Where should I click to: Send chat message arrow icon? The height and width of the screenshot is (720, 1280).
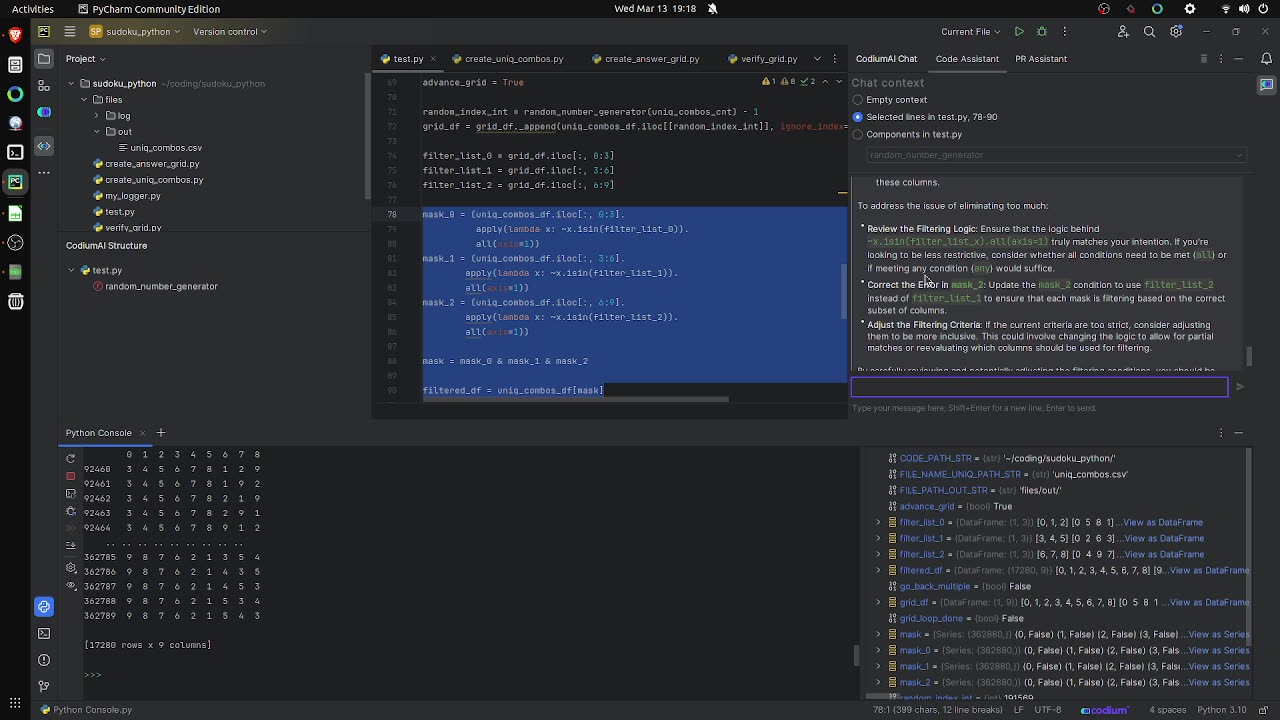[1240, 387]
